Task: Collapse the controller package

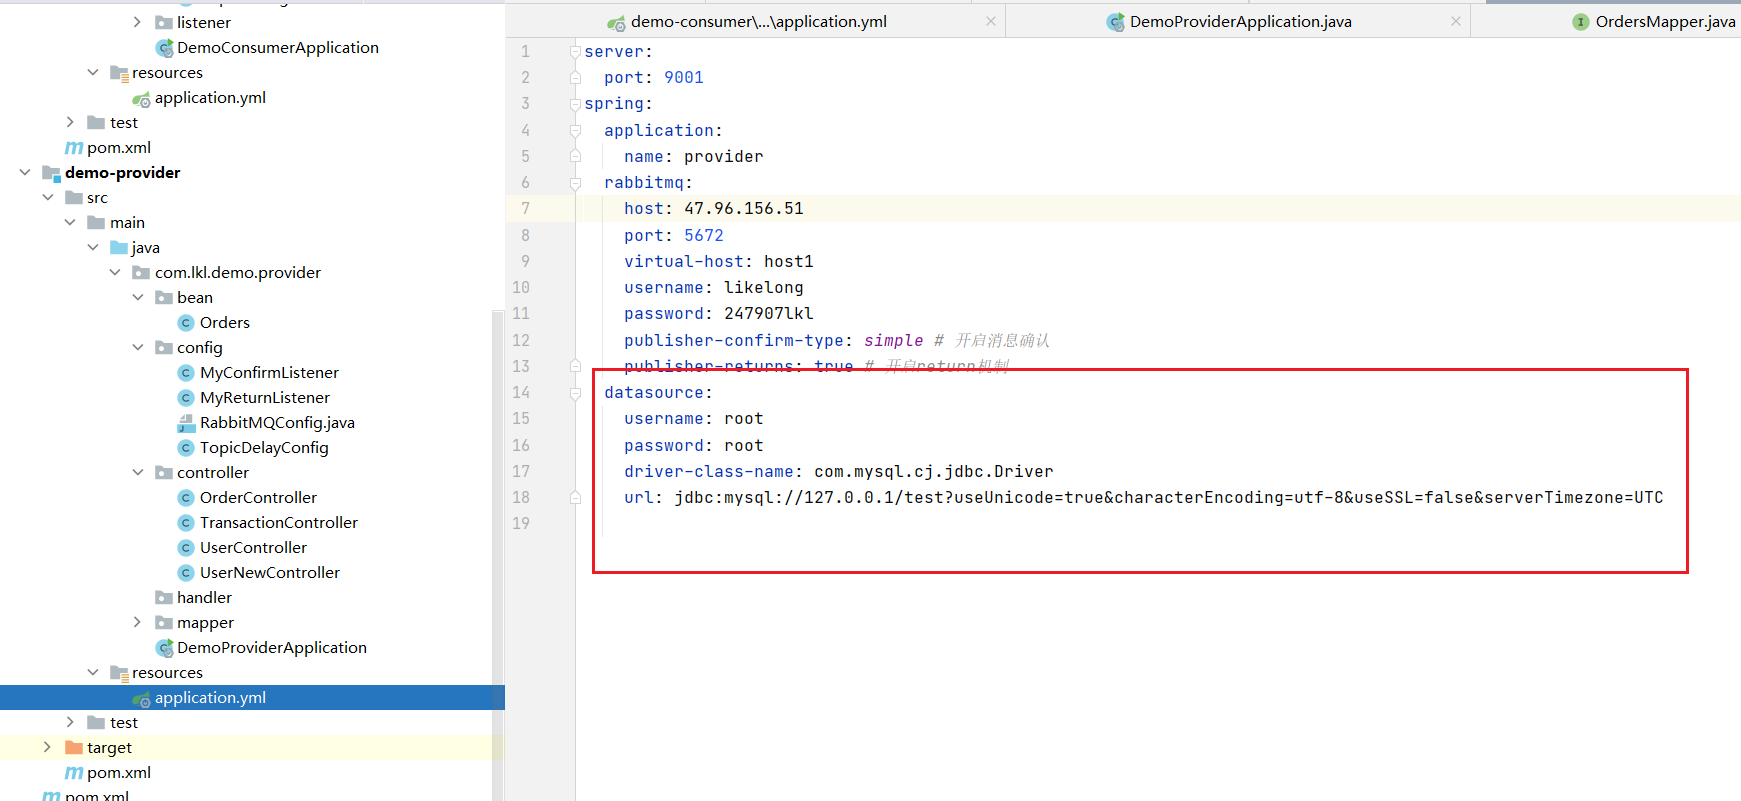Action: coord(138,473)
